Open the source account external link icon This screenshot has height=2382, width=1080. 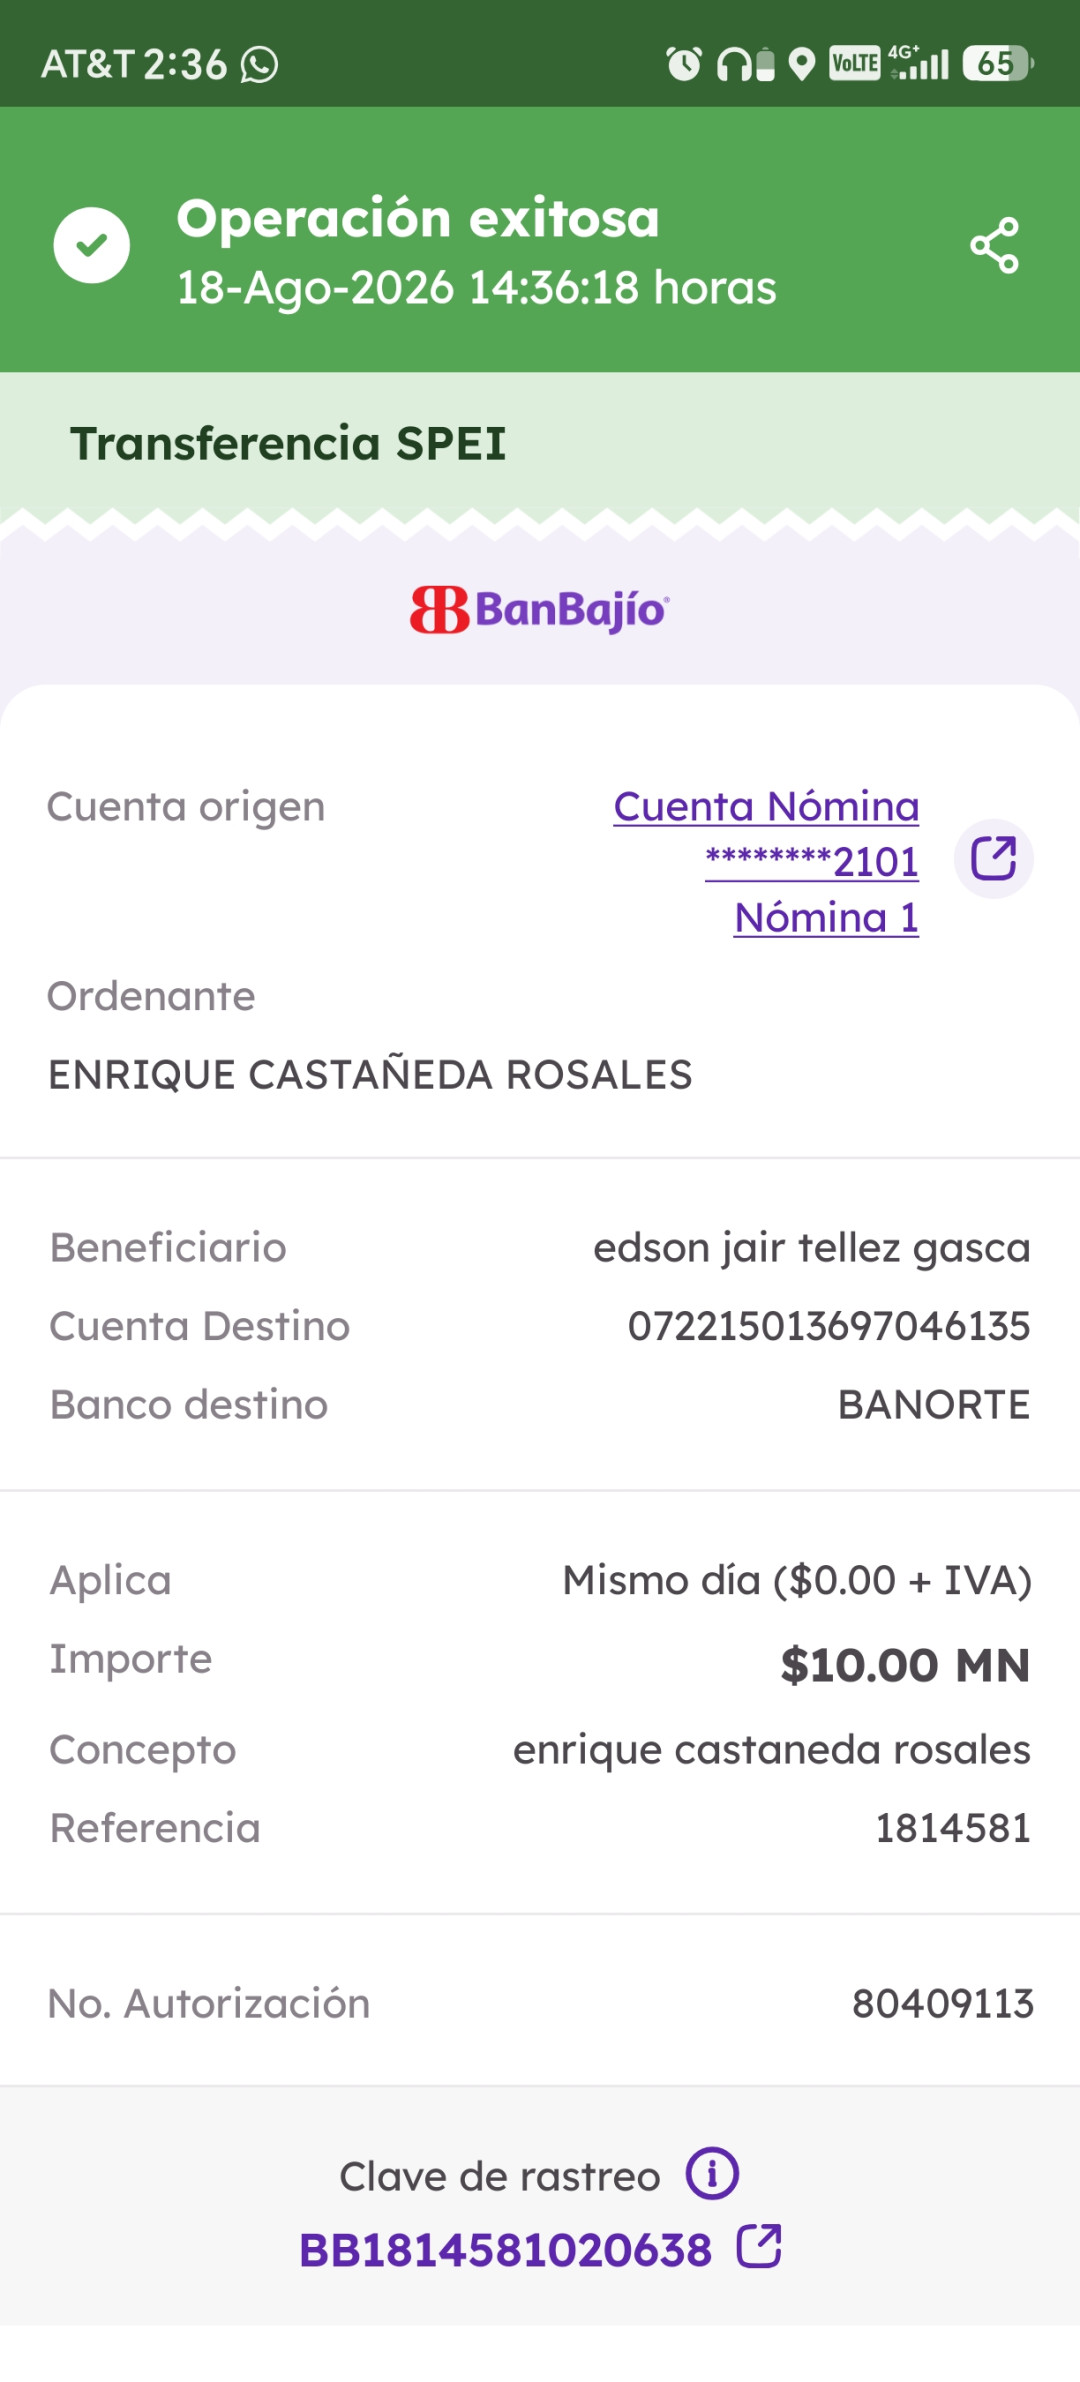(x=993, y=859)
